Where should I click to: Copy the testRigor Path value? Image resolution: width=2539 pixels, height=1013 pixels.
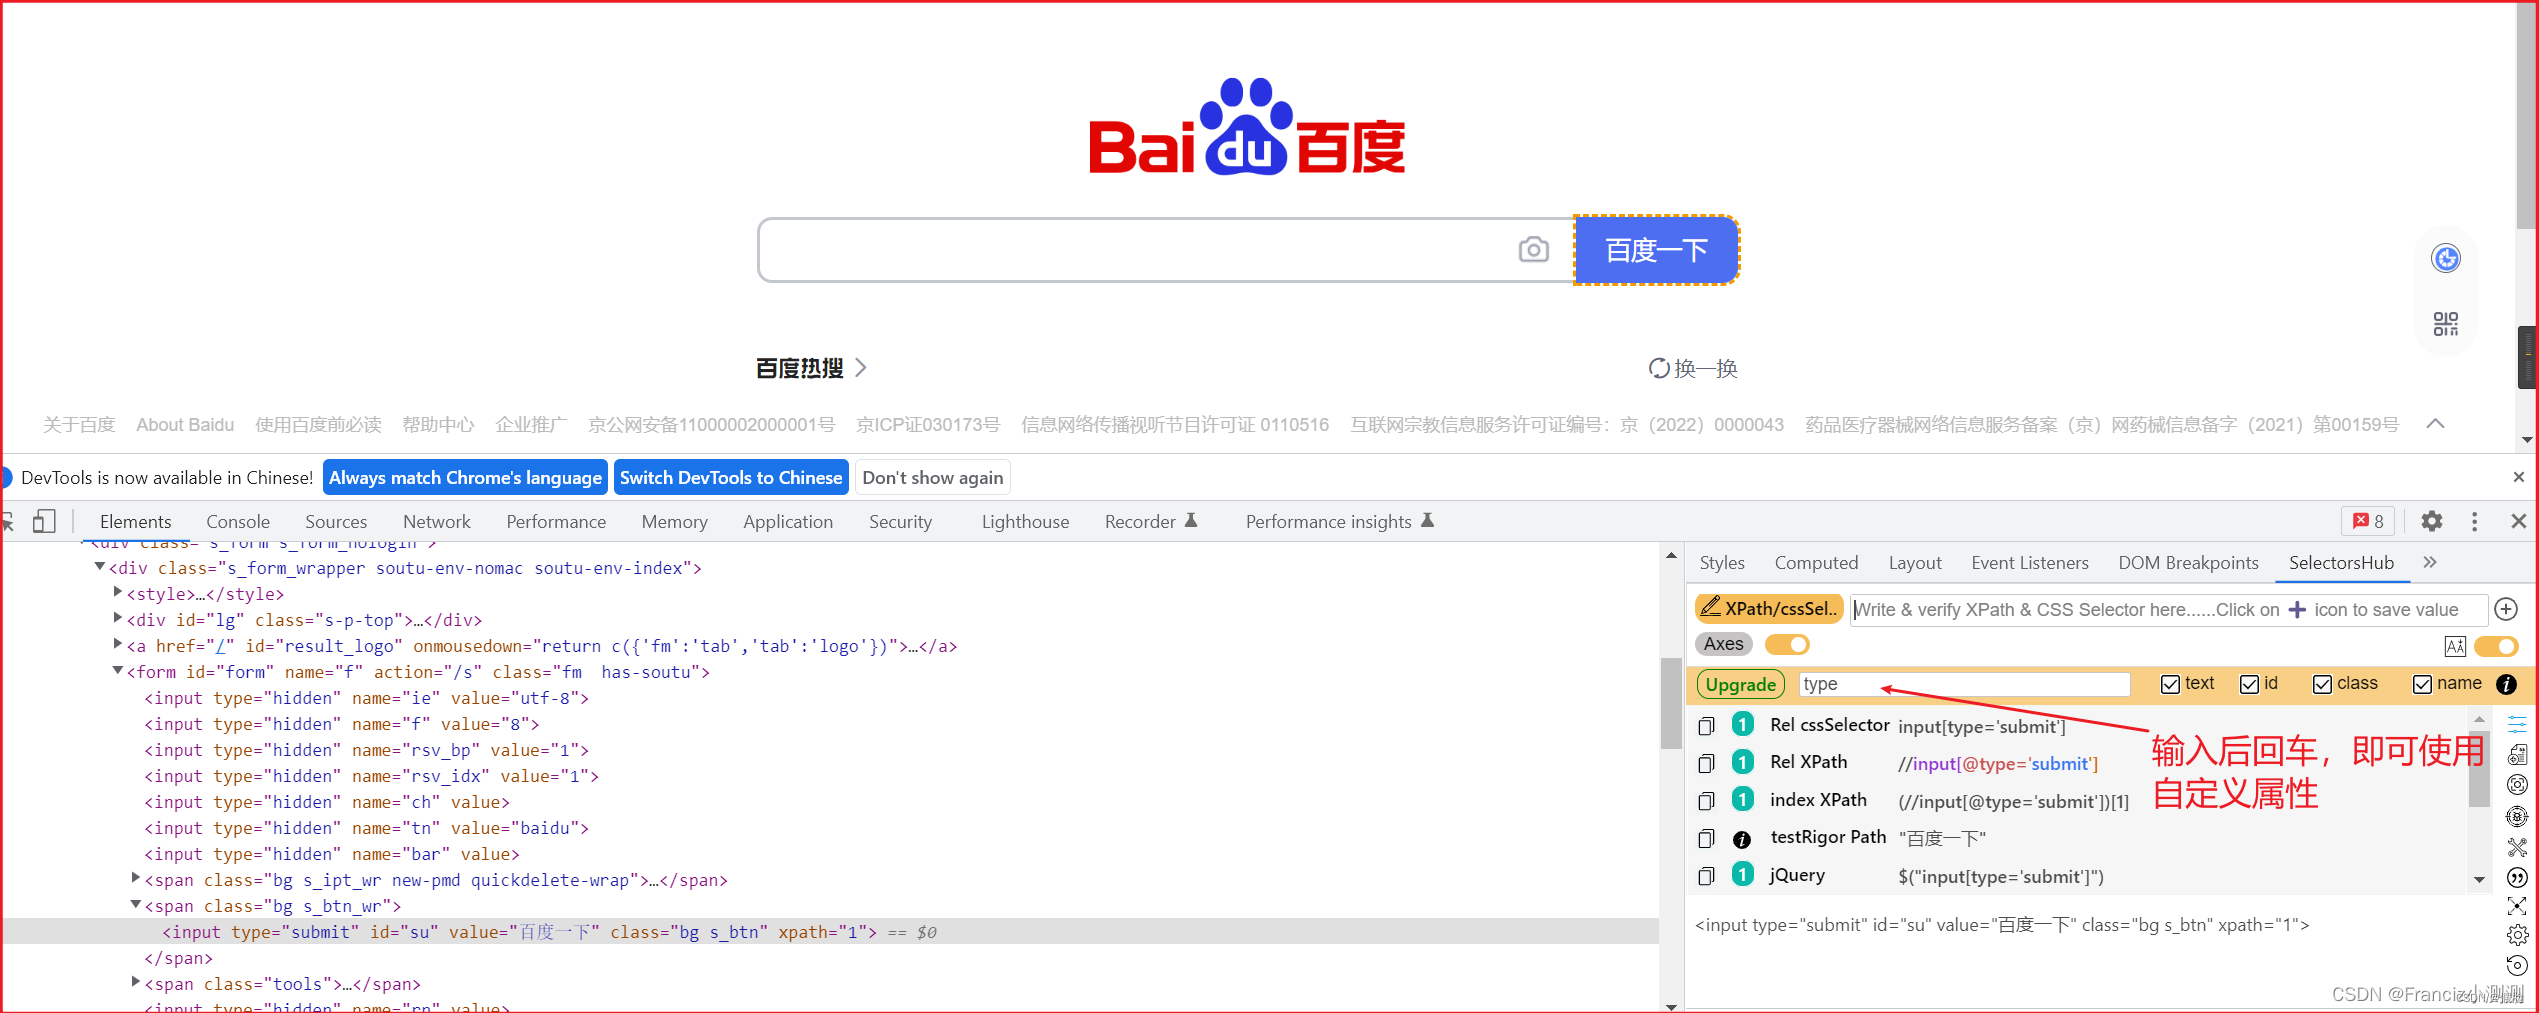pyautogui.click(x=1707, y=839)
